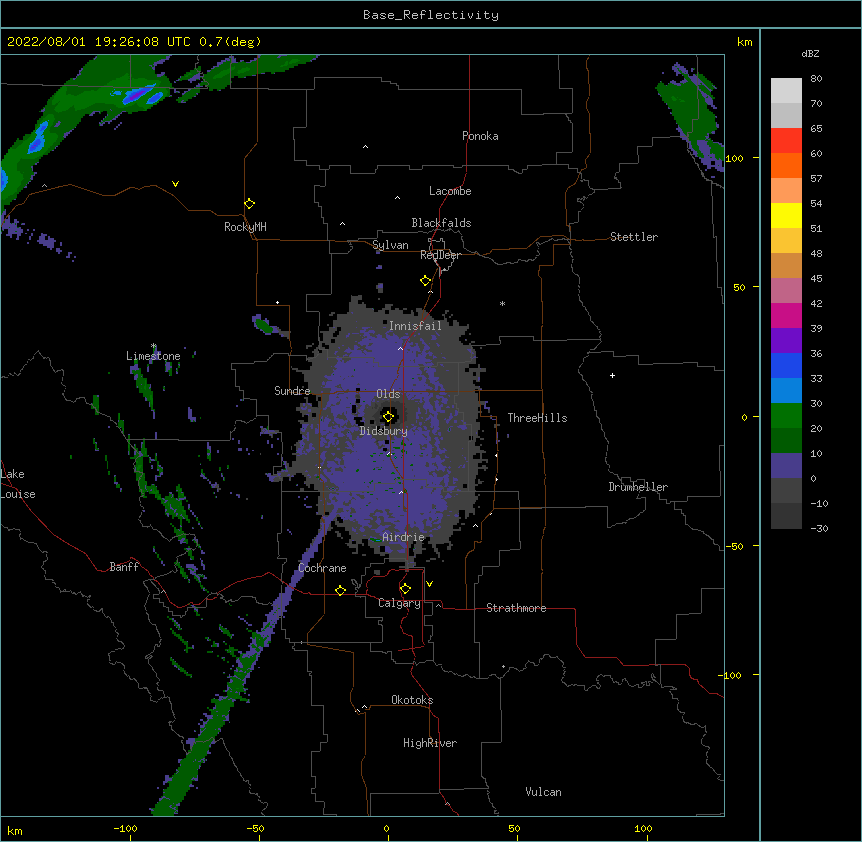
Task: Click the Calgary city label
Action: (399, 603)
